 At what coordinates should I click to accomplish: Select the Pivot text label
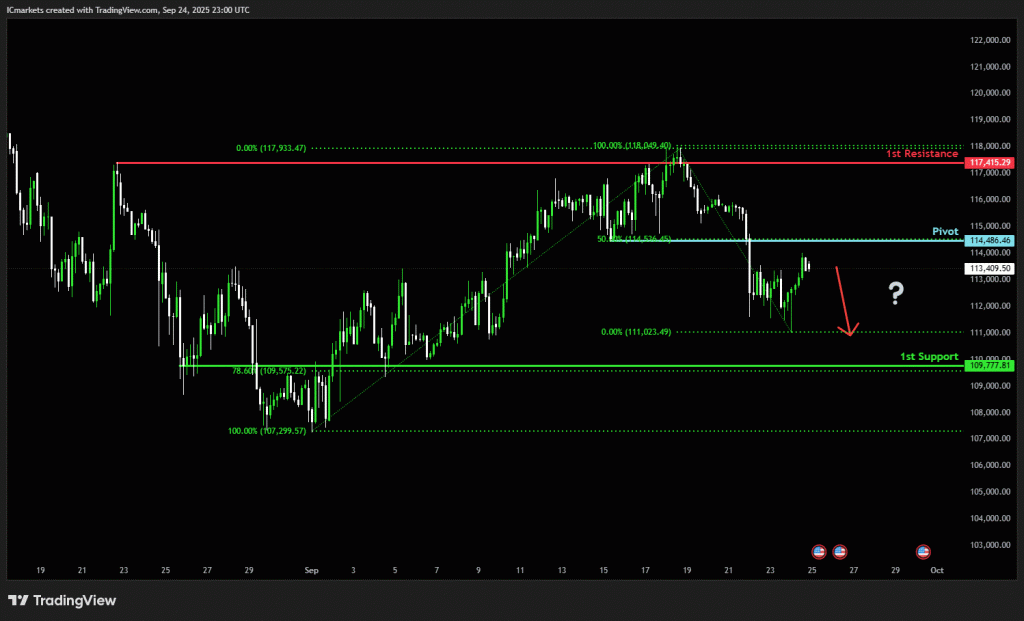pos(945,231)
